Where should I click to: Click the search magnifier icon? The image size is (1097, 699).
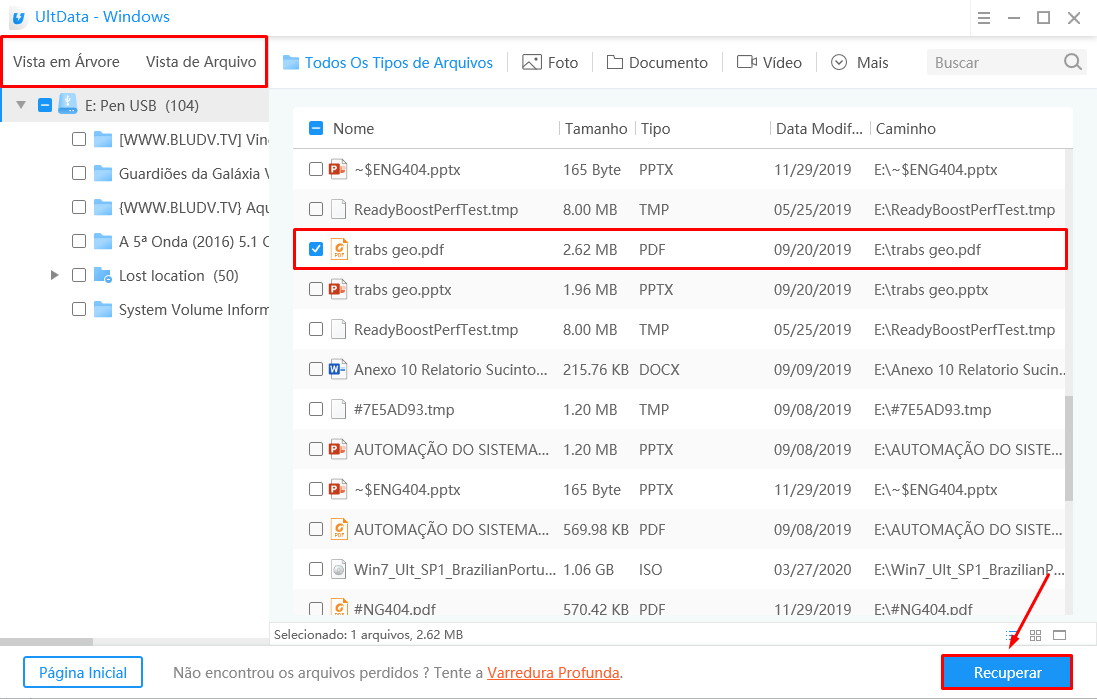1073,62
